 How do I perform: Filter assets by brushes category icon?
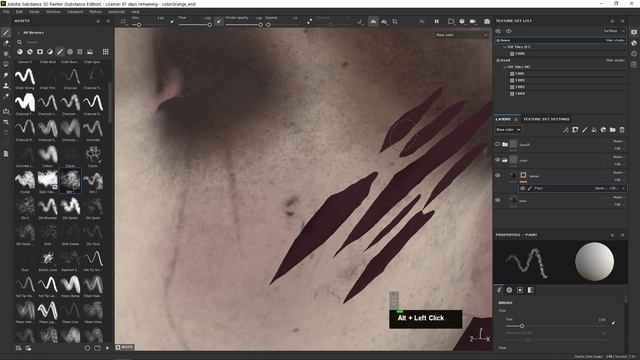(60, 52)
